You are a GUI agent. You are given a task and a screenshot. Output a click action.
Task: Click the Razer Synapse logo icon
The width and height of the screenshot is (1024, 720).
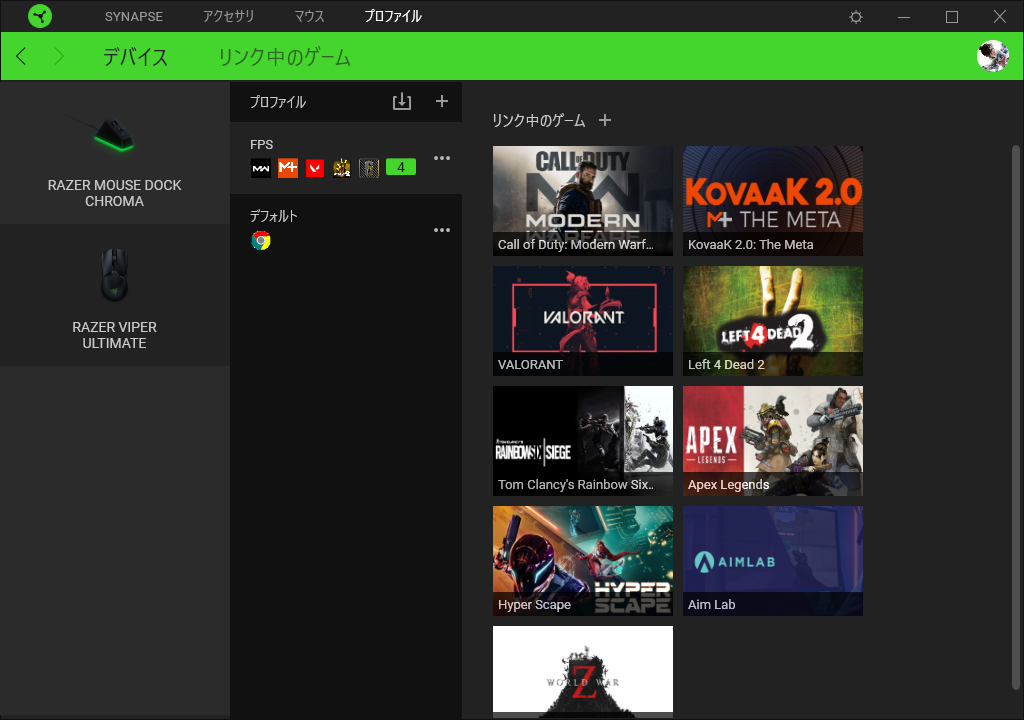point(40,16)
